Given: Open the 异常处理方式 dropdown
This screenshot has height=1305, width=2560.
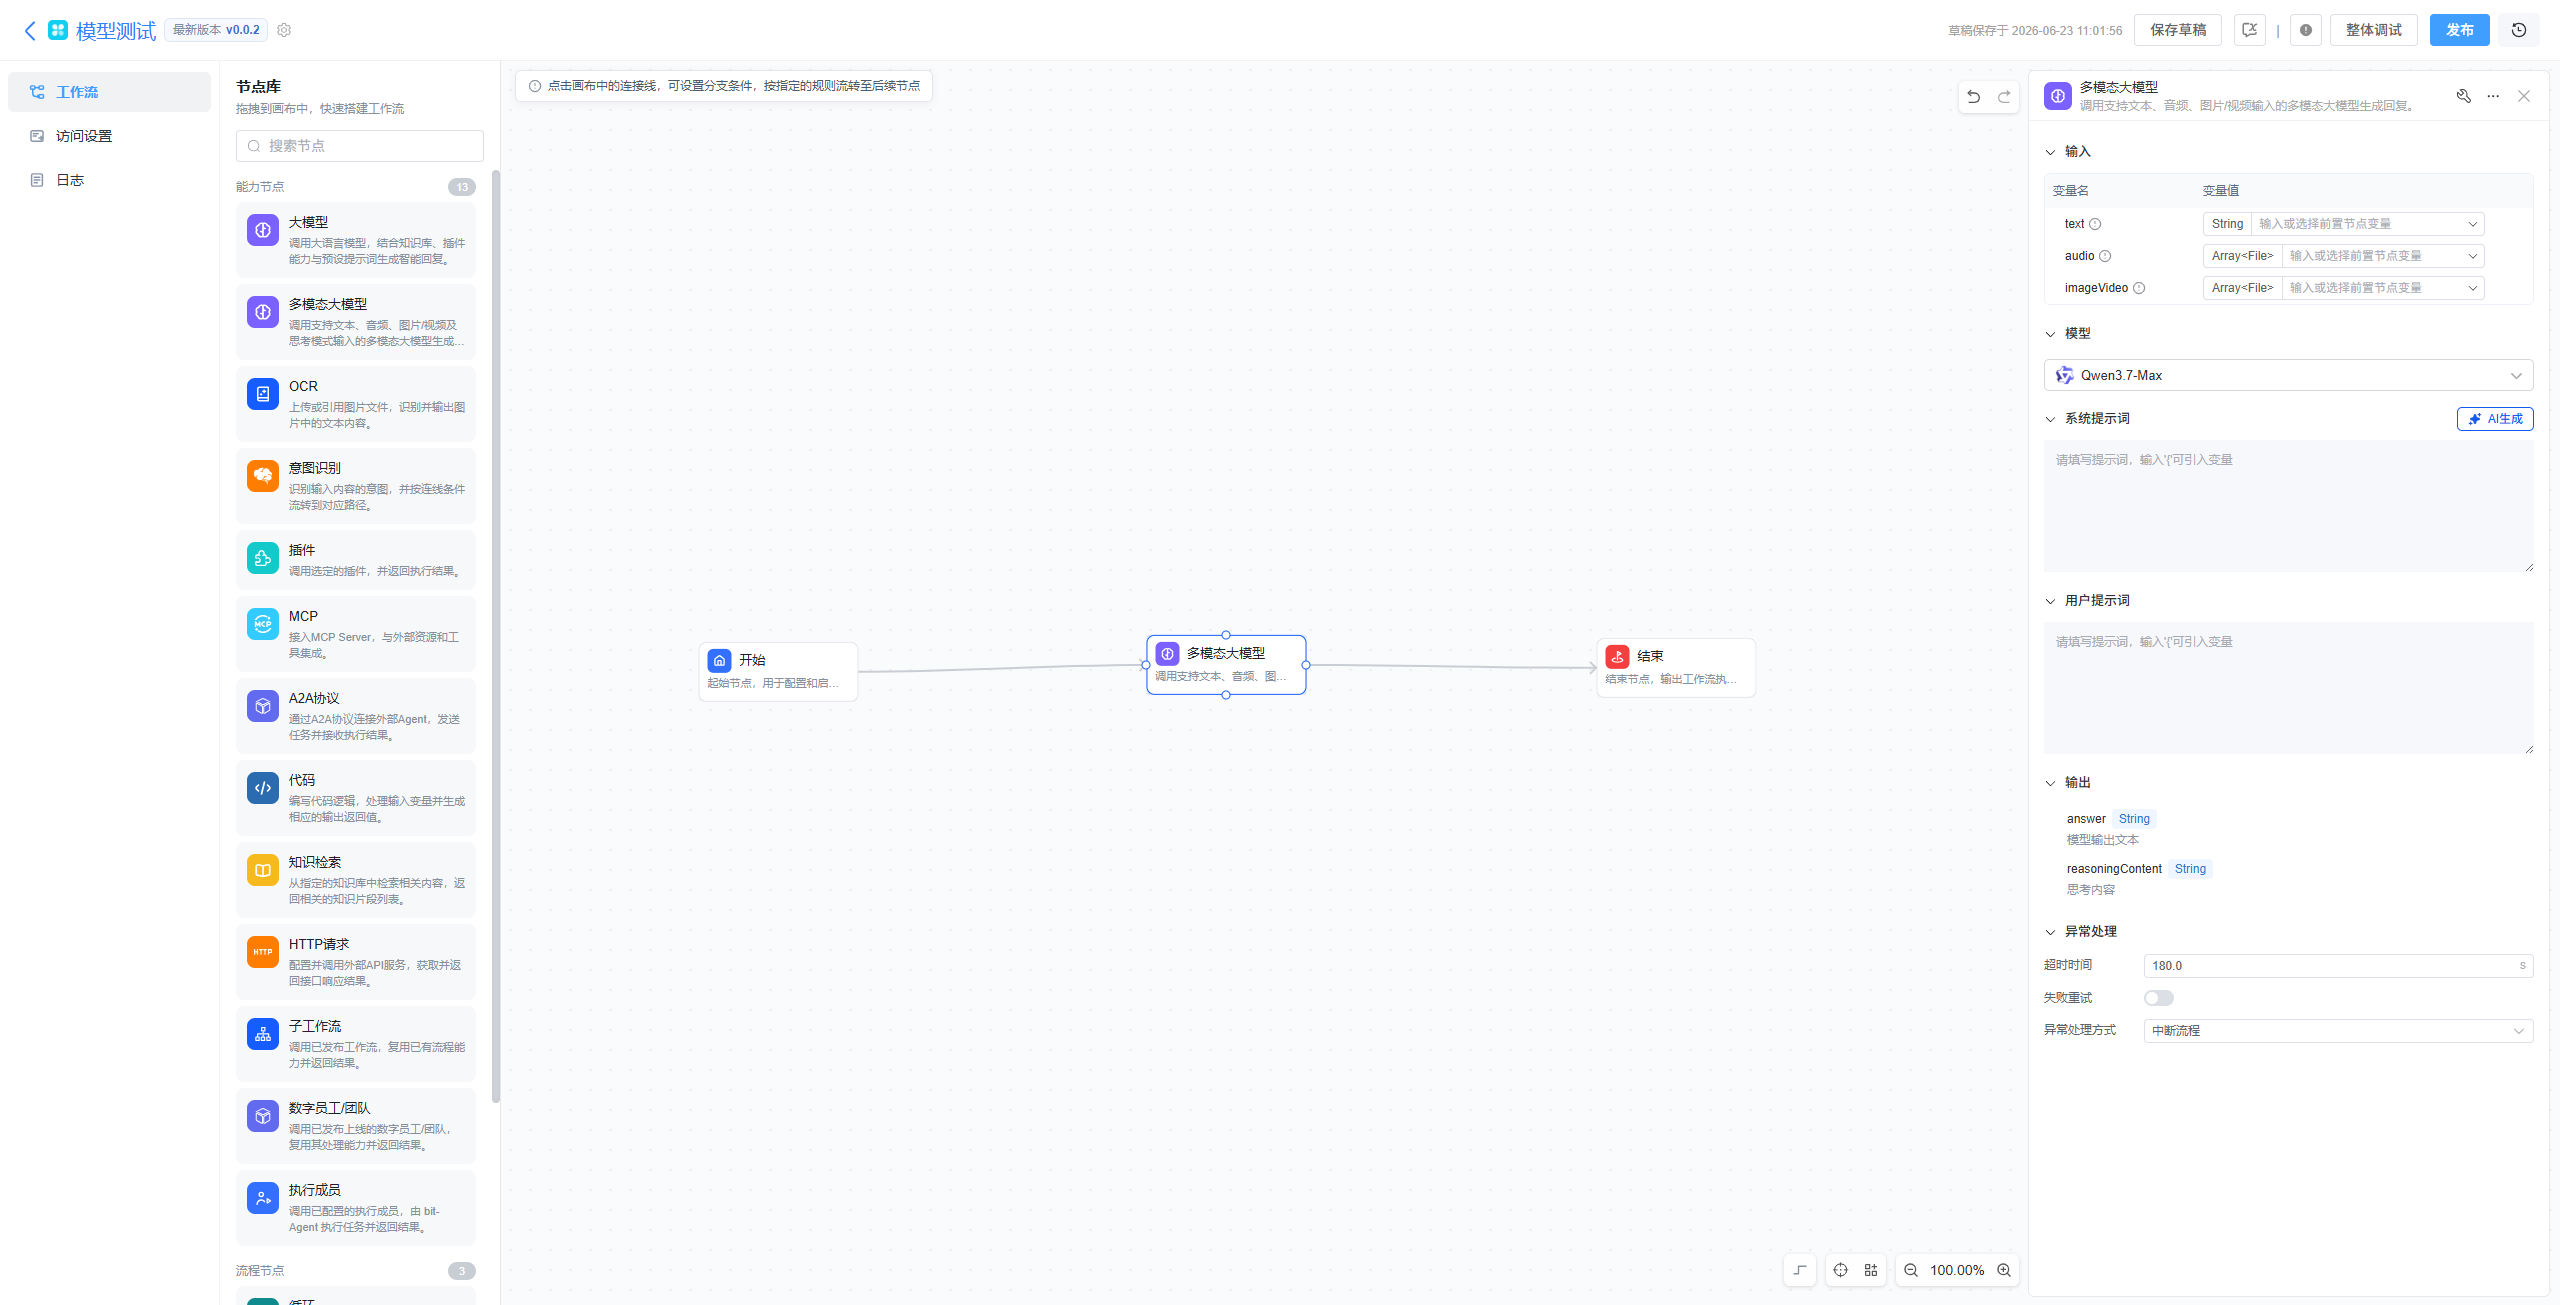Looking at the screenshot, I should click(x=2338, y=1030).
